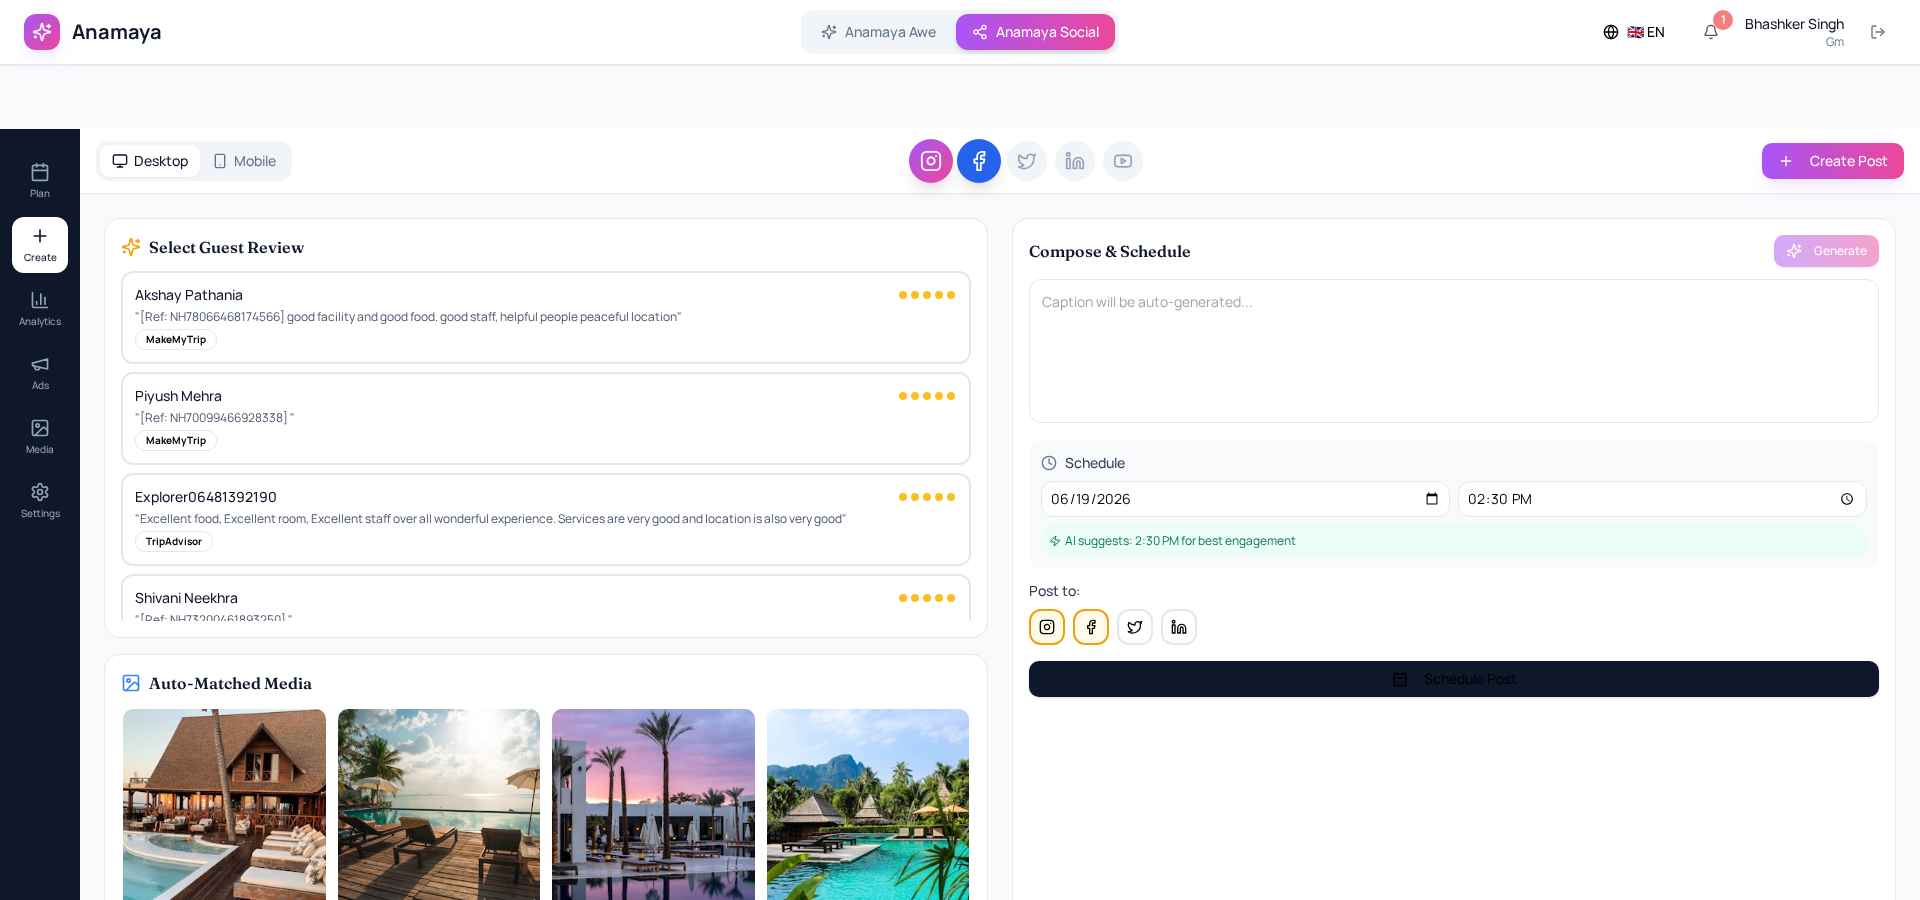The image size is (1920, 900).
Task: Focus the caption text area
Action: click(1454, 351)
